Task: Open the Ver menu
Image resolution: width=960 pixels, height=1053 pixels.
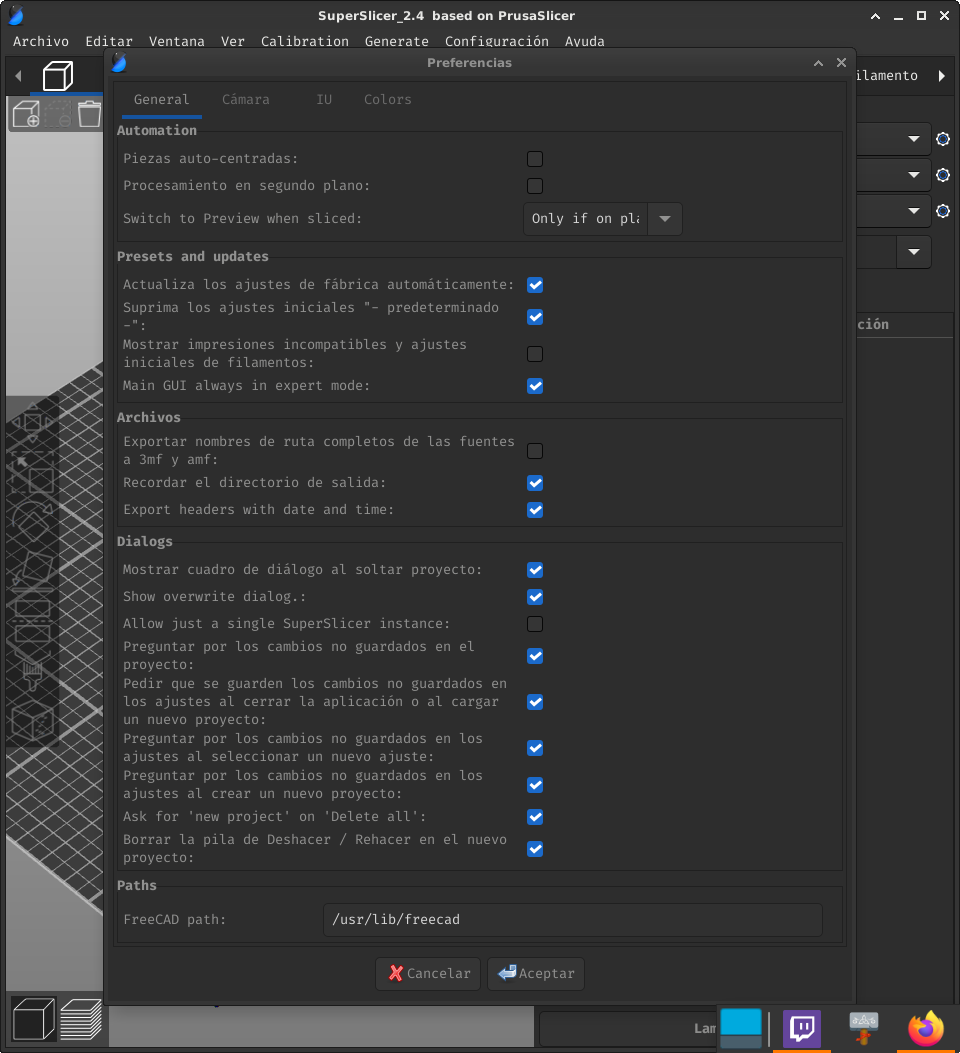Action: coord(233,42)
